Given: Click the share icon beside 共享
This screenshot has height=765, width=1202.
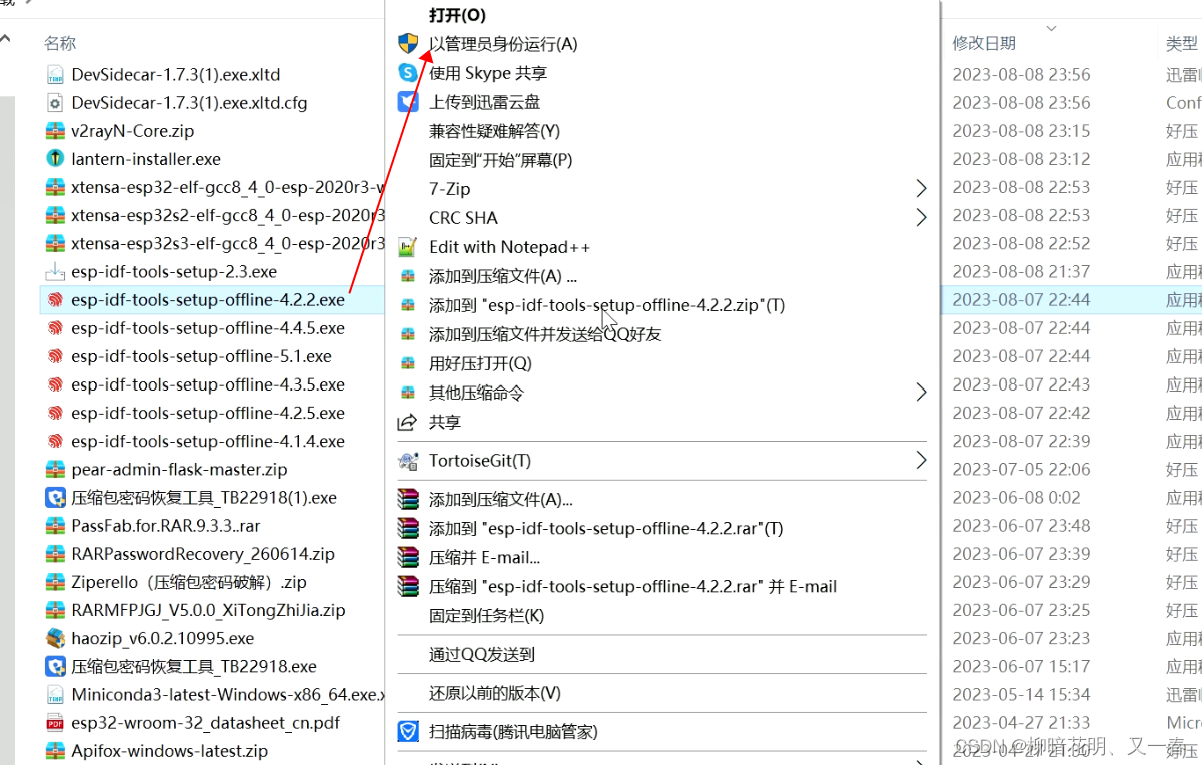Looking at the screenshot, I should pyautogui.click(x=407, y=423).
